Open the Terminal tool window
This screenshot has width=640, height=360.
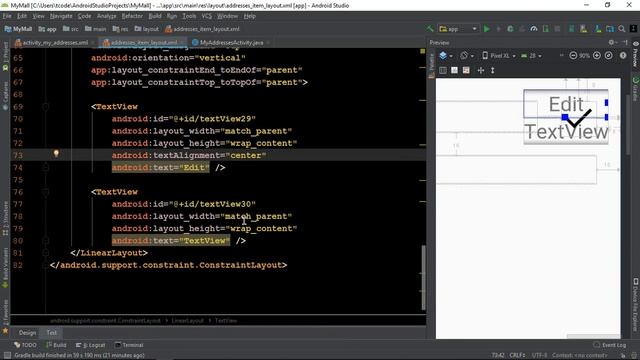129,345
